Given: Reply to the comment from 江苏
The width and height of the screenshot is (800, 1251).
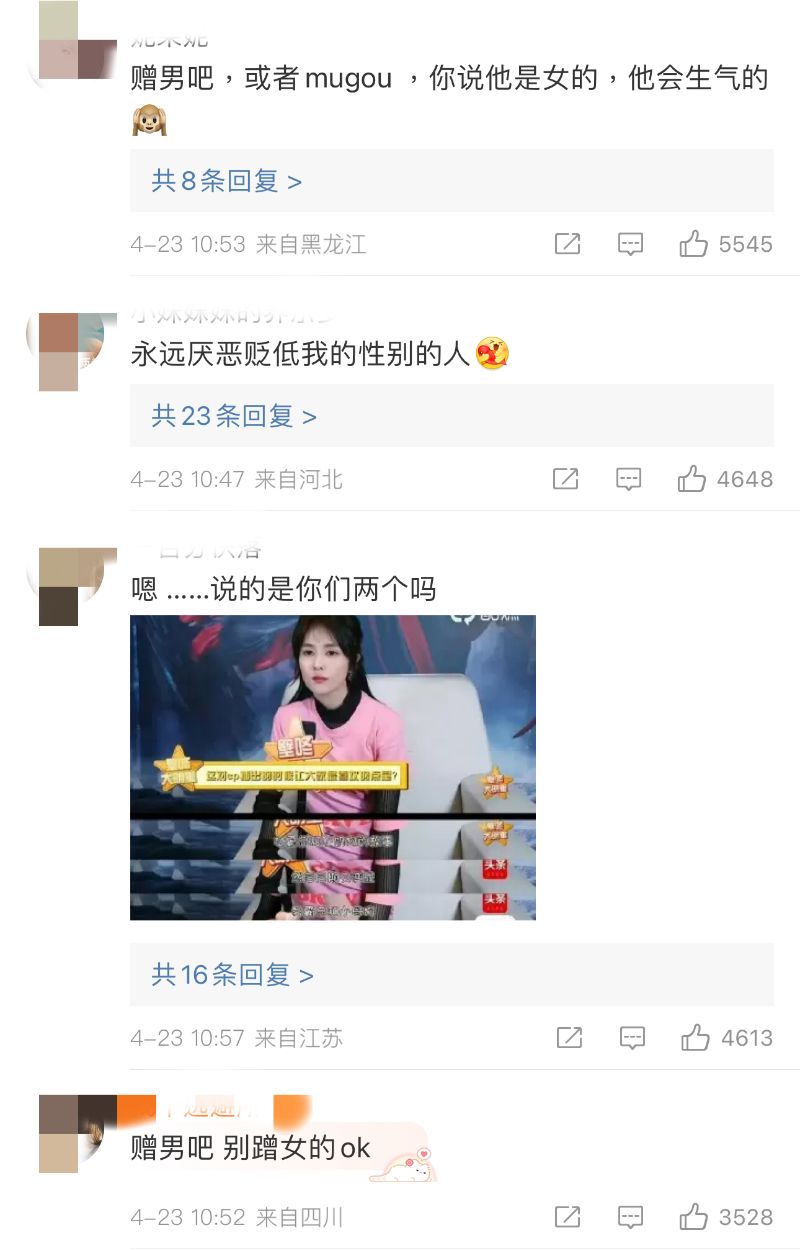Looking at the screenshot, I should [632, 1038].
